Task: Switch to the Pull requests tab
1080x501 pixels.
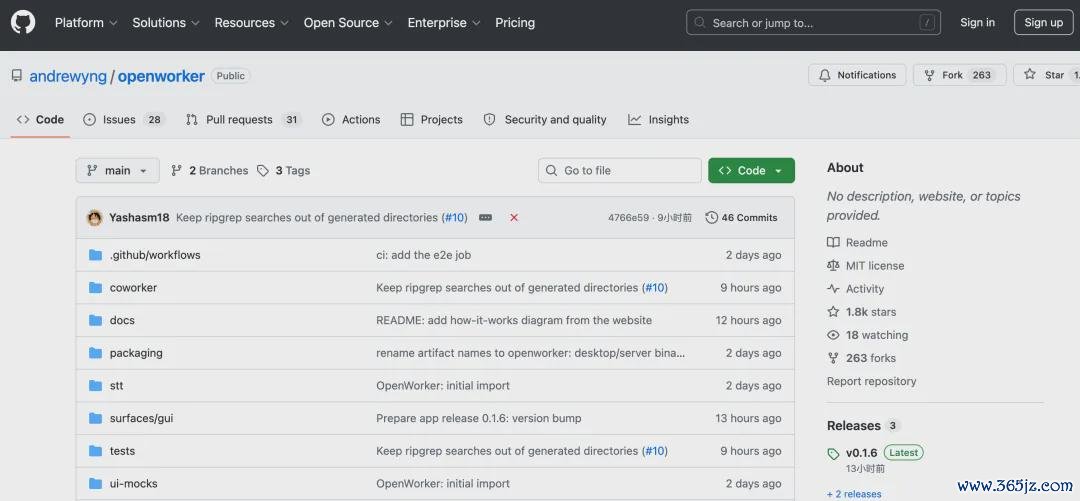Action: (243, 120)
